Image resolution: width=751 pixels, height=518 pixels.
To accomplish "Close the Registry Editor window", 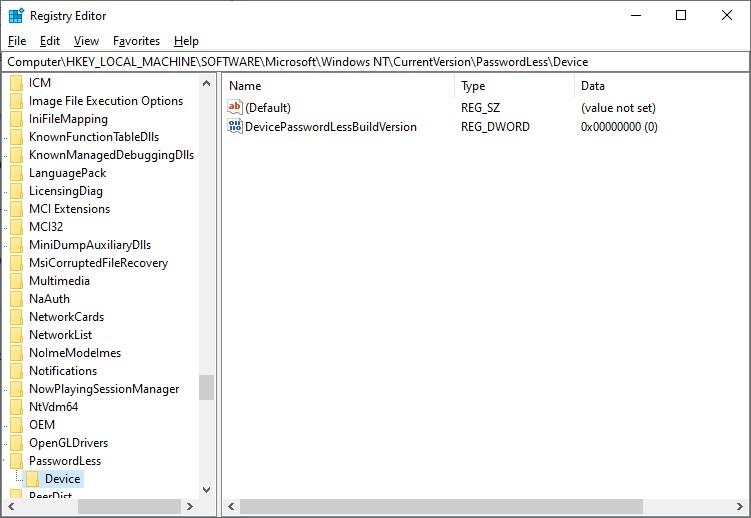I will [x=727, y=15].
